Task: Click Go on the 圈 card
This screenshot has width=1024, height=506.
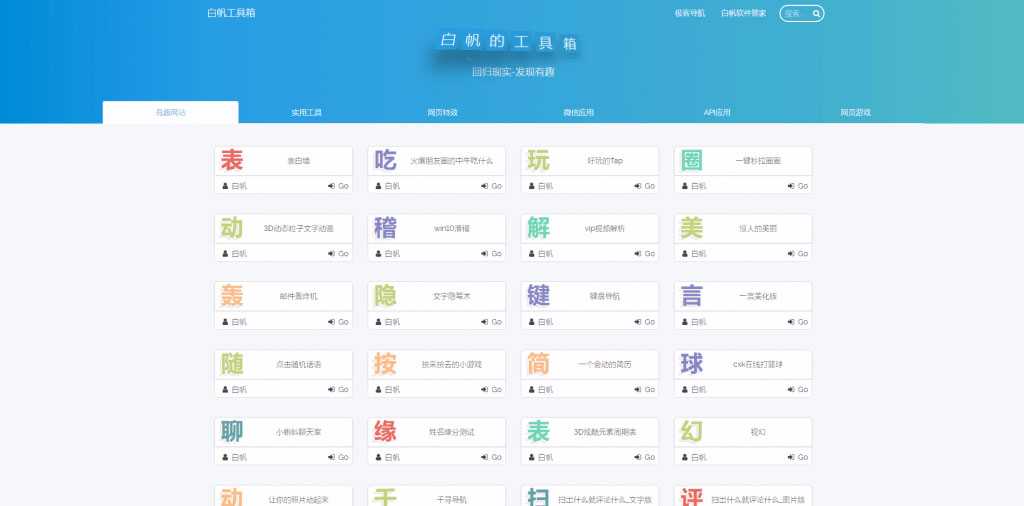Action: point(798,186)
